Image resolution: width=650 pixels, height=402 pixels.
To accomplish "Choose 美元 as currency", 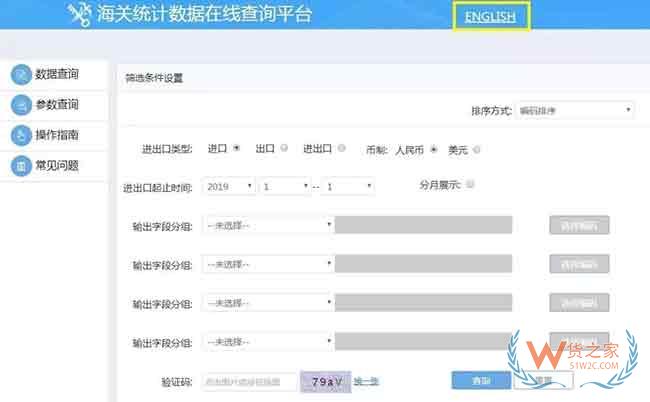I will pos(477,150).
